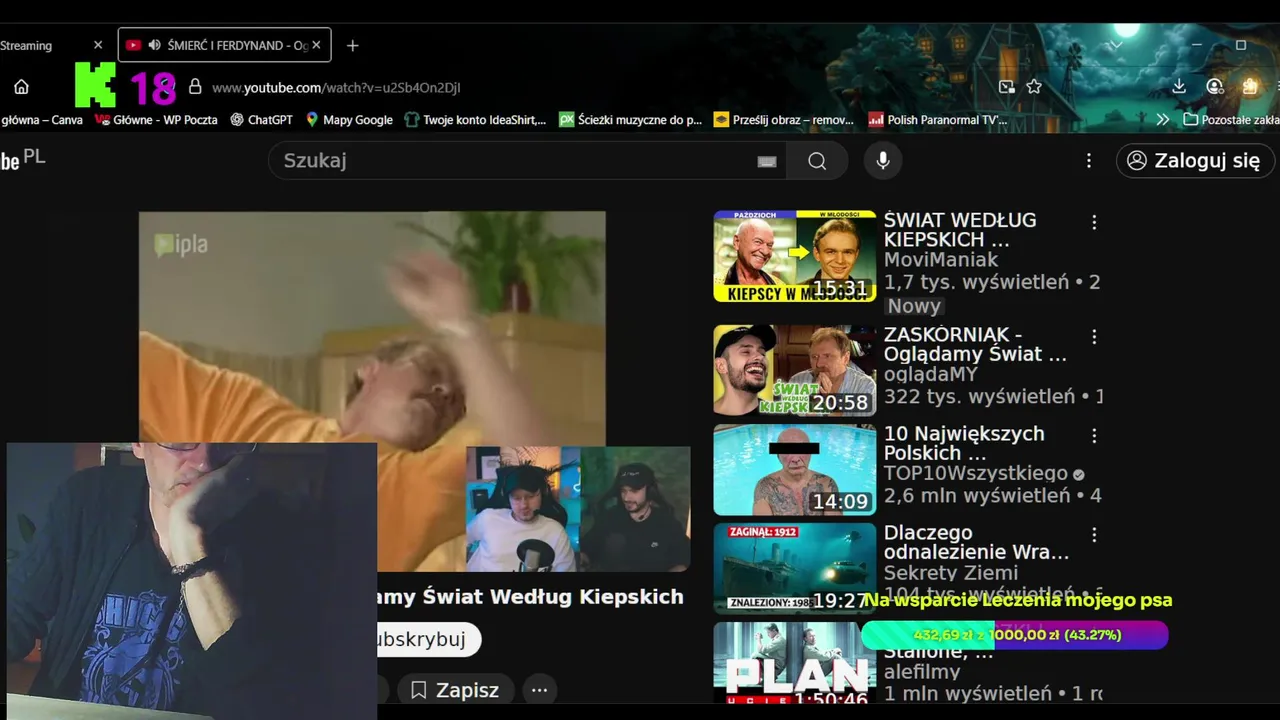Open YouTube settings three-dot menu
Screen dimensions: 1280x720
pyautogui.click(x=1089, y=161)
